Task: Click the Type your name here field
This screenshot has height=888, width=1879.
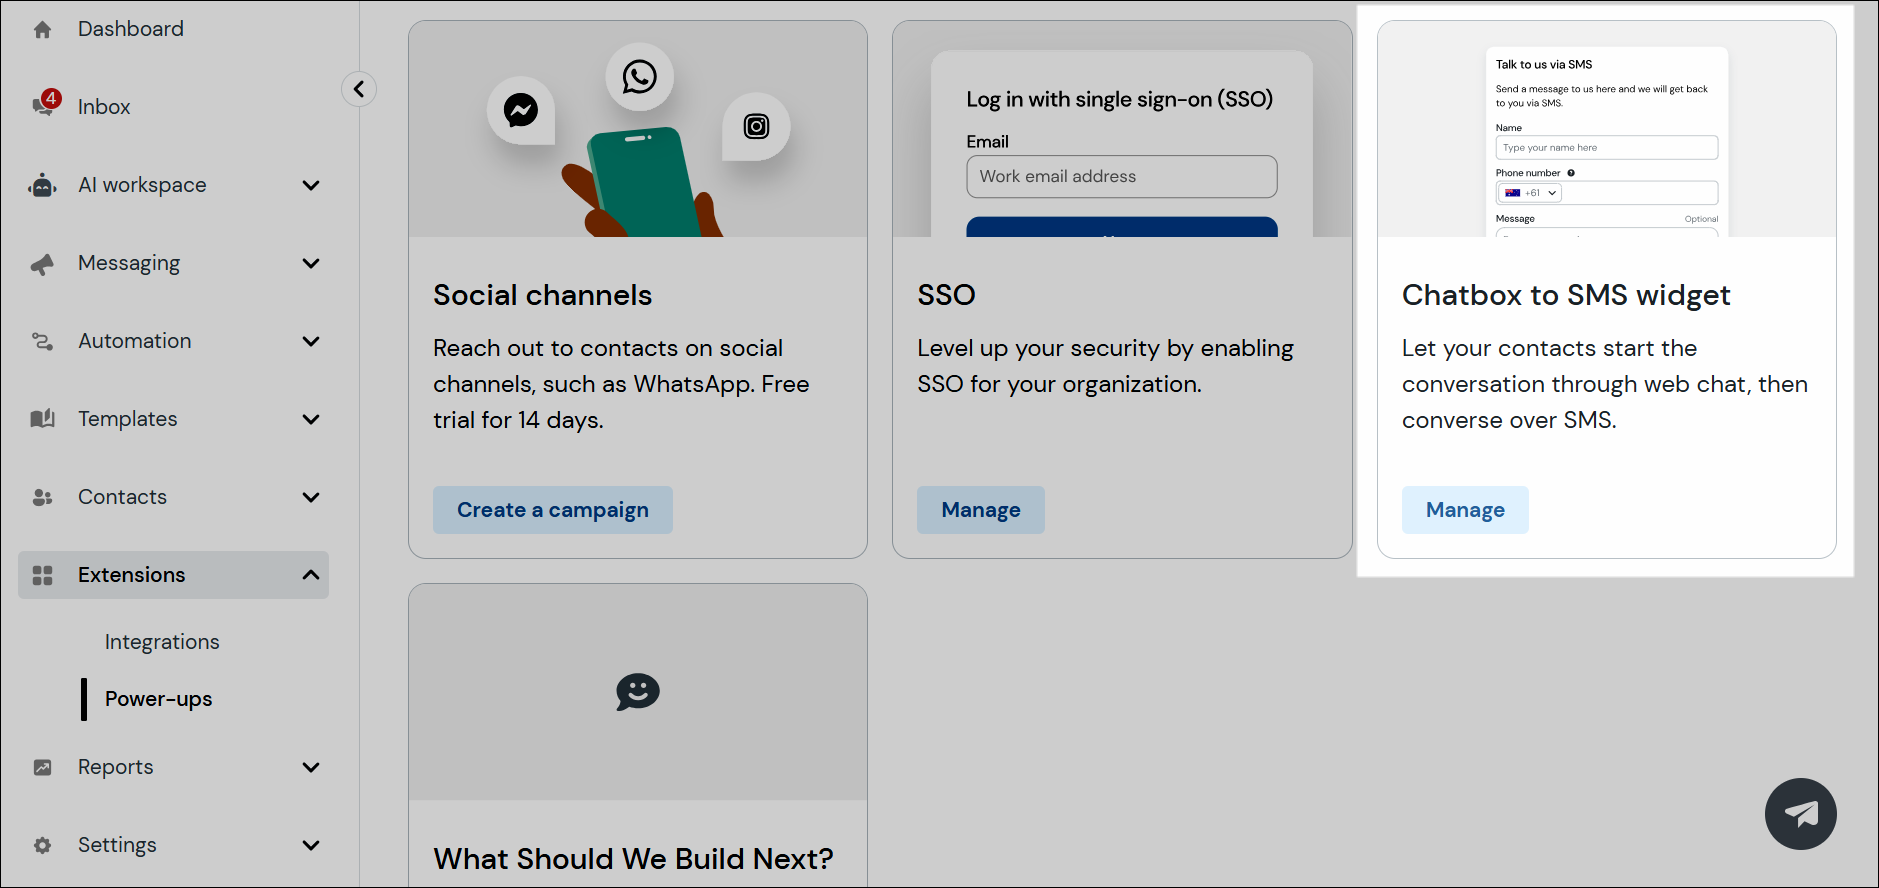Action: pyautogui.click(x=1607, y=148)
